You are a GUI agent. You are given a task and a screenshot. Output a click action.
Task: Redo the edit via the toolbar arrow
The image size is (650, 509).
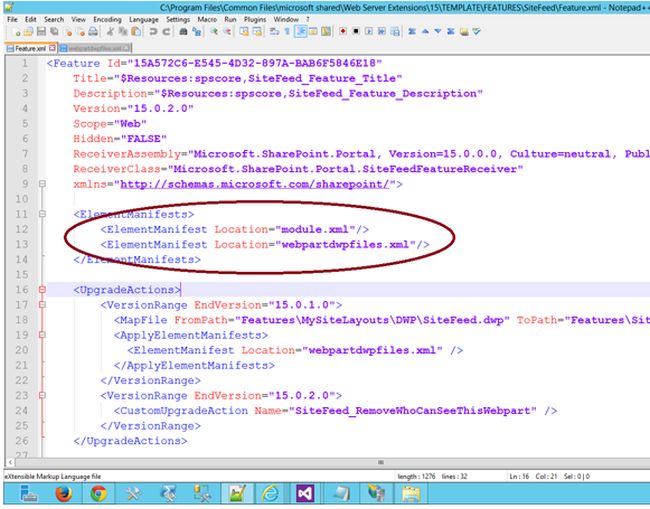166,32
